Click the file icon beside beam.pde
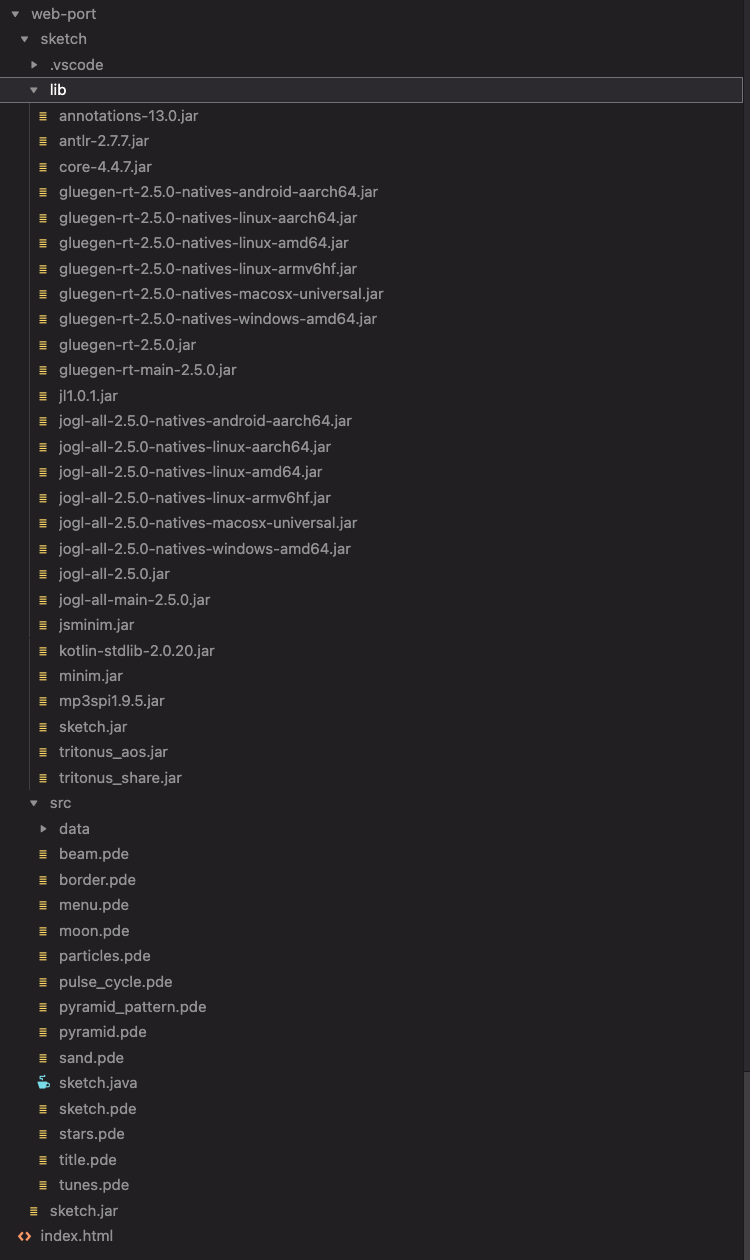Screen dimensions: 750x1260 (x=43, y=854)
